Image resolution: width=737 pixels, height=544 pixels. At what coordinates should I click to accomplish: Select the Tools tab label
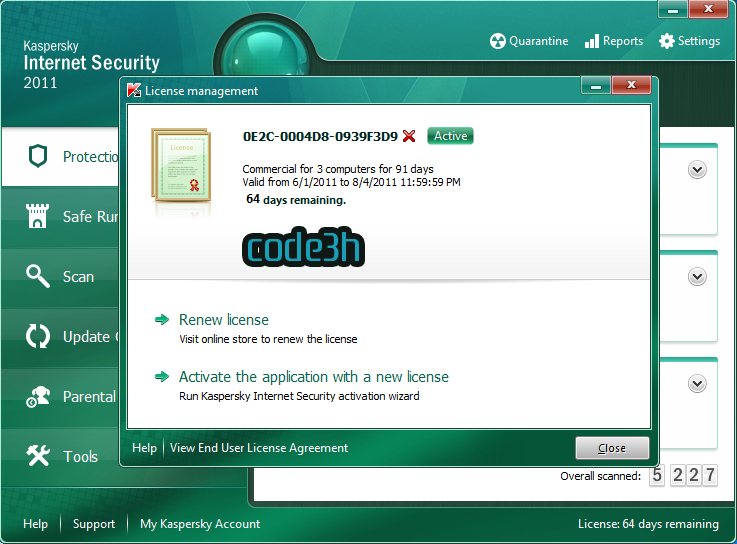(80, 457)
